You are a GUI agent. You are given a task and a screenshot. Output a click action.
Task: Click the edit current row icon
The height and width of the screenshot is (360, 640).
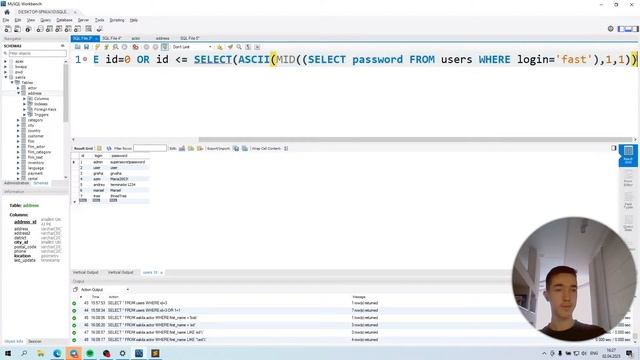click(182, 148)
